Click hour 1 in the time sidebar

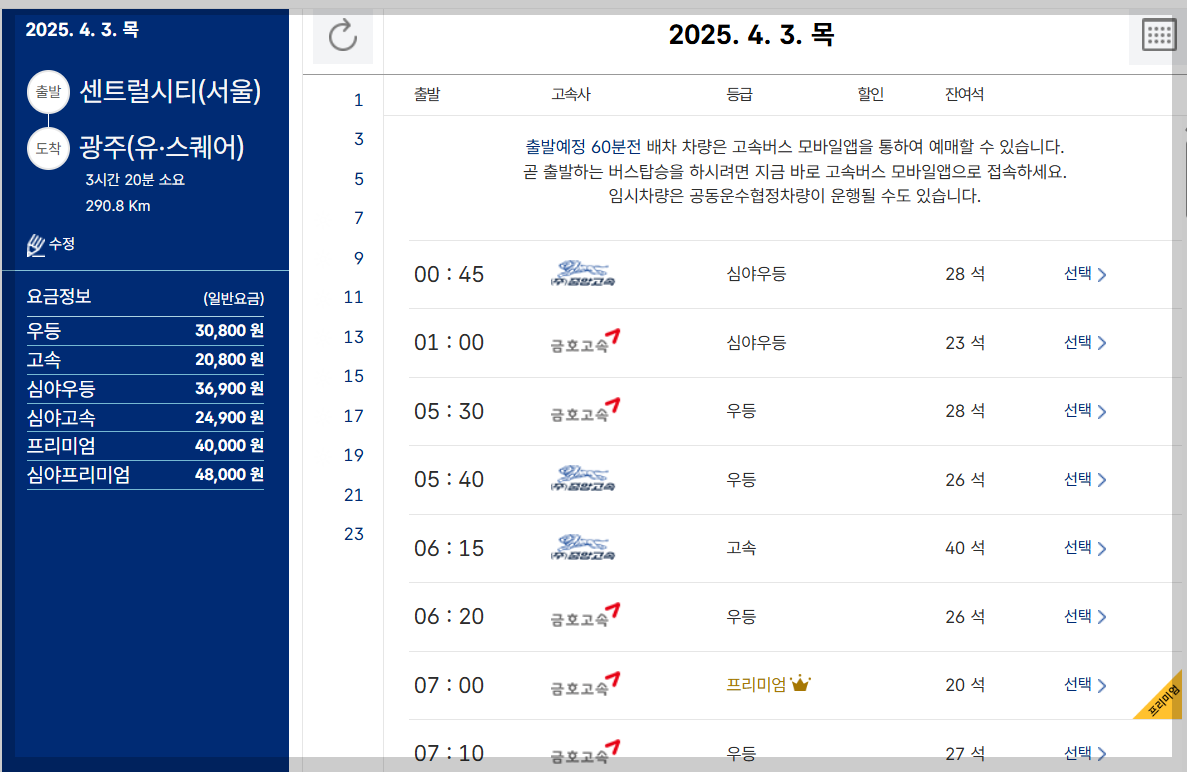click(x=357, y=100)
